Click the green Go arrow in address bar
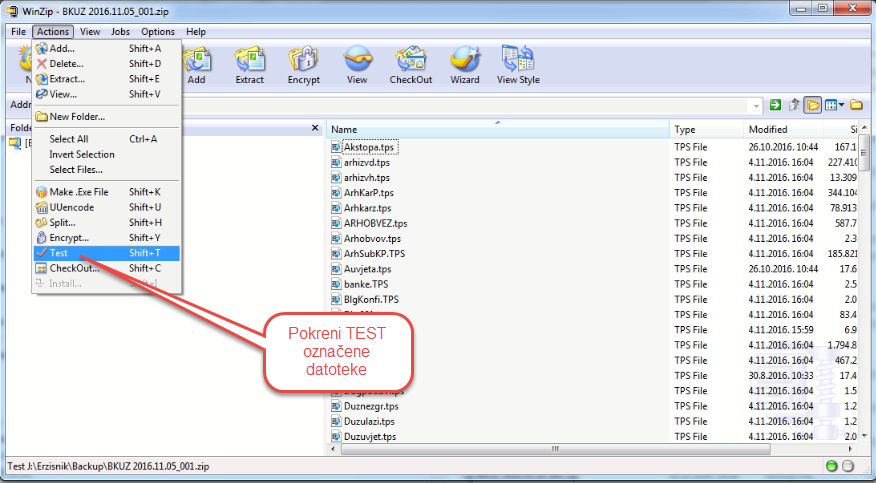 (x=775, y=105)
